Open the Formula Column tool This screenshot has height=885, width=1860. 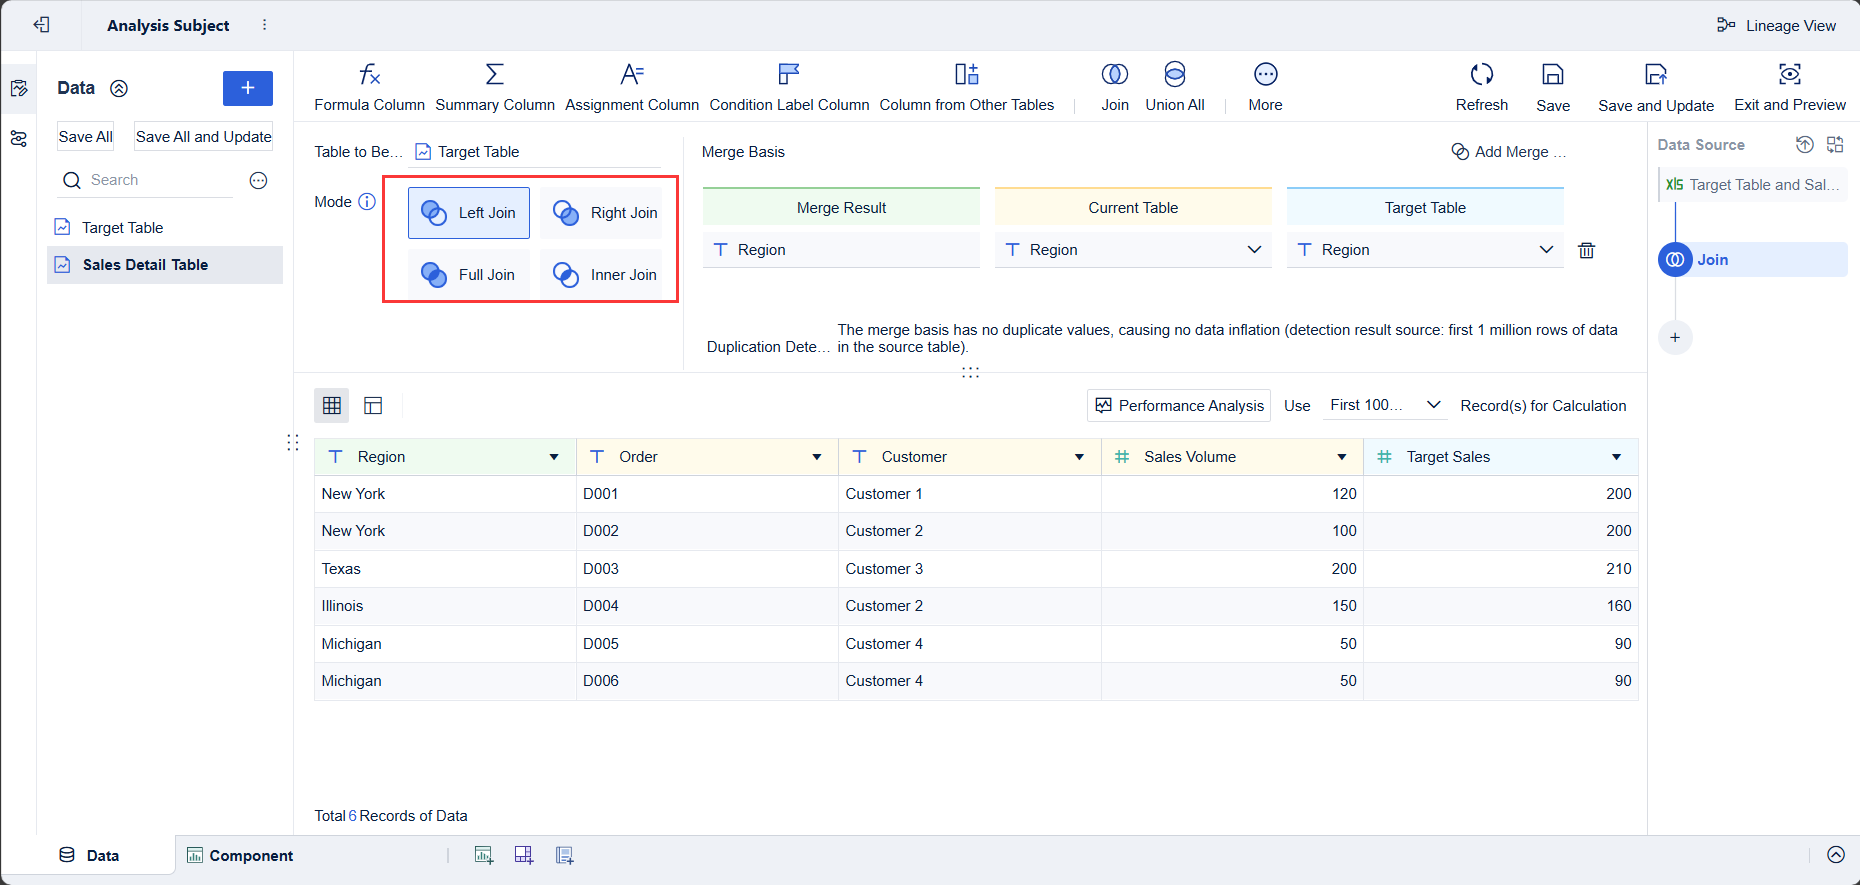point(369,87)
